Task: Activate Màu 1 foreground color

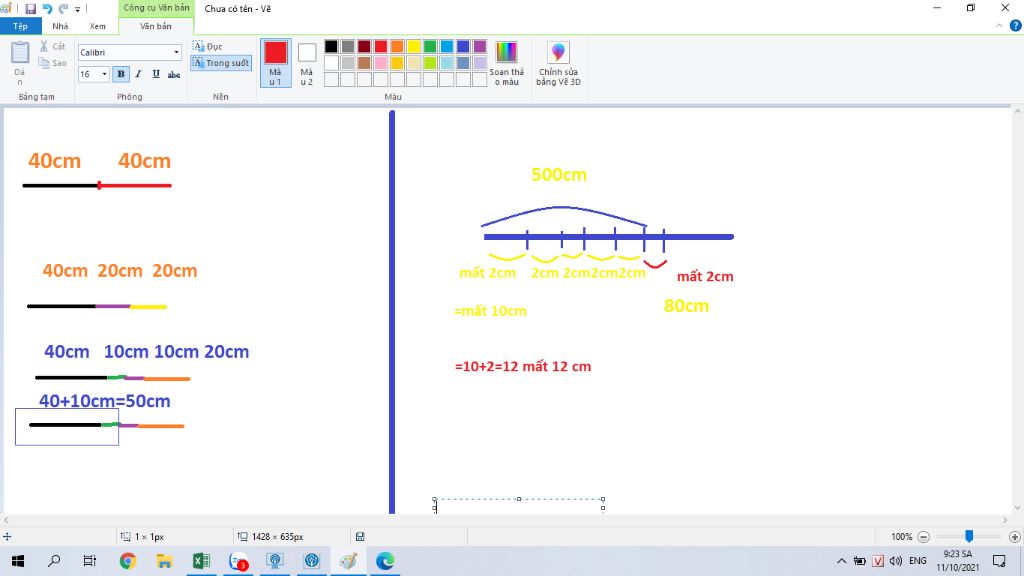Action: (x=276, y=63)
